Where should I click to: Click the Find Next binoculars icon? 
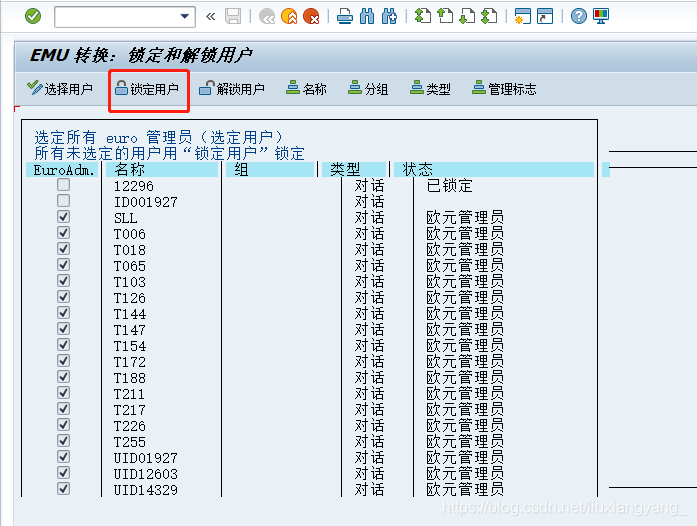389,16
